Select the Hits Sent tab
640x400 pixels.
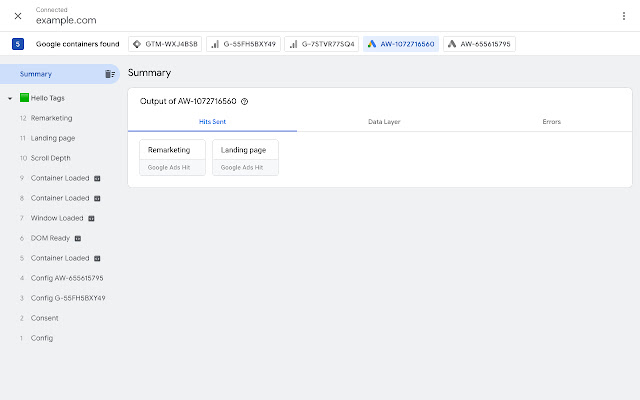coord(212,121)
